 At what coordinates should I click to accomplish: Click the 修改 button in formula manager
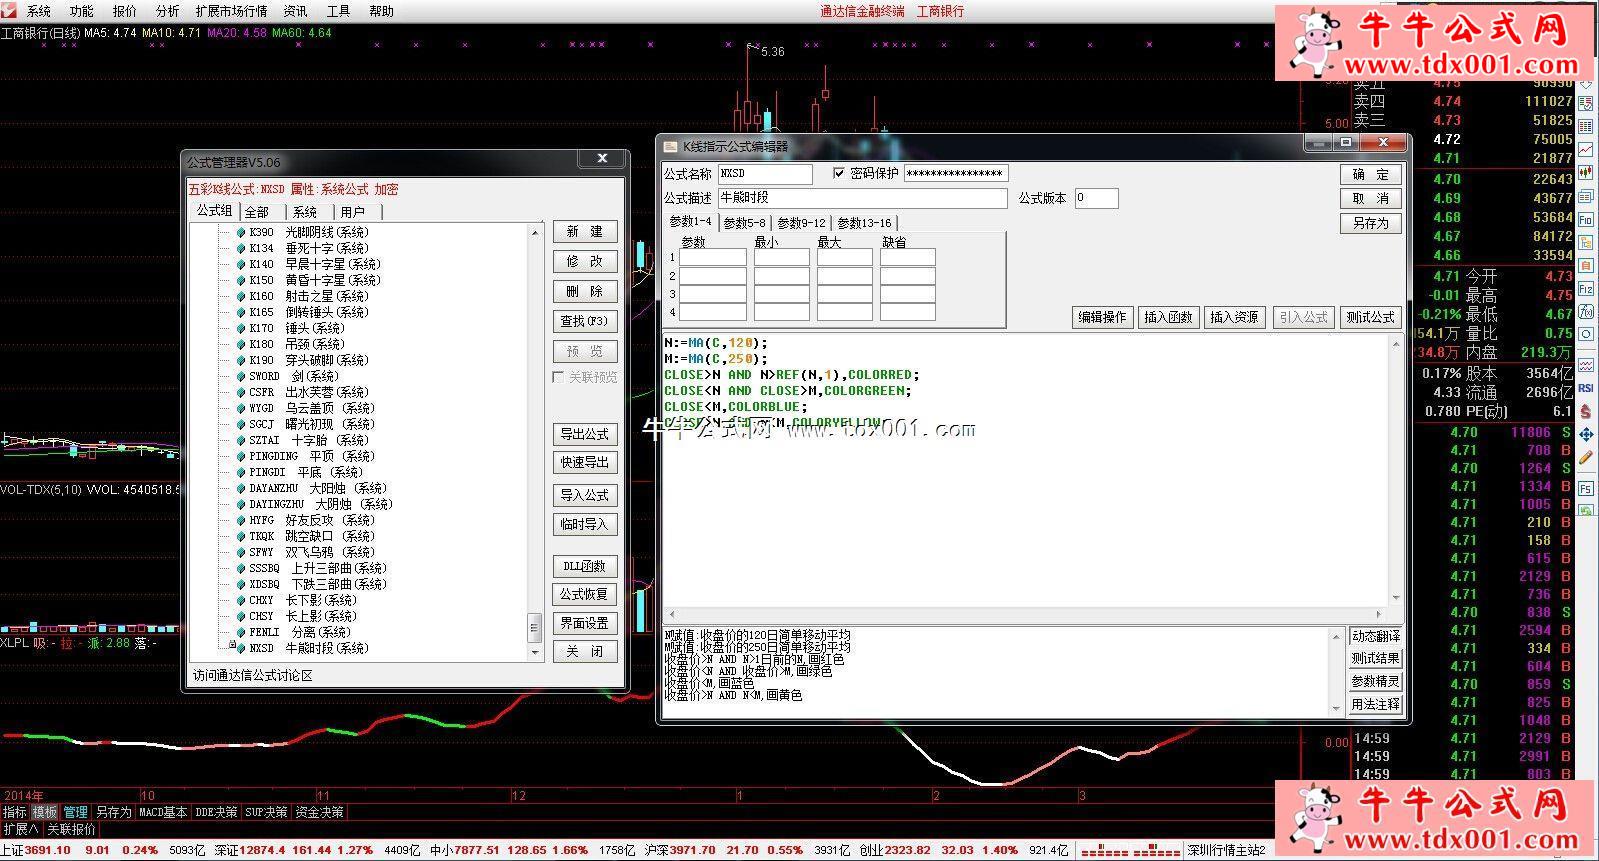tap(585, 261)
